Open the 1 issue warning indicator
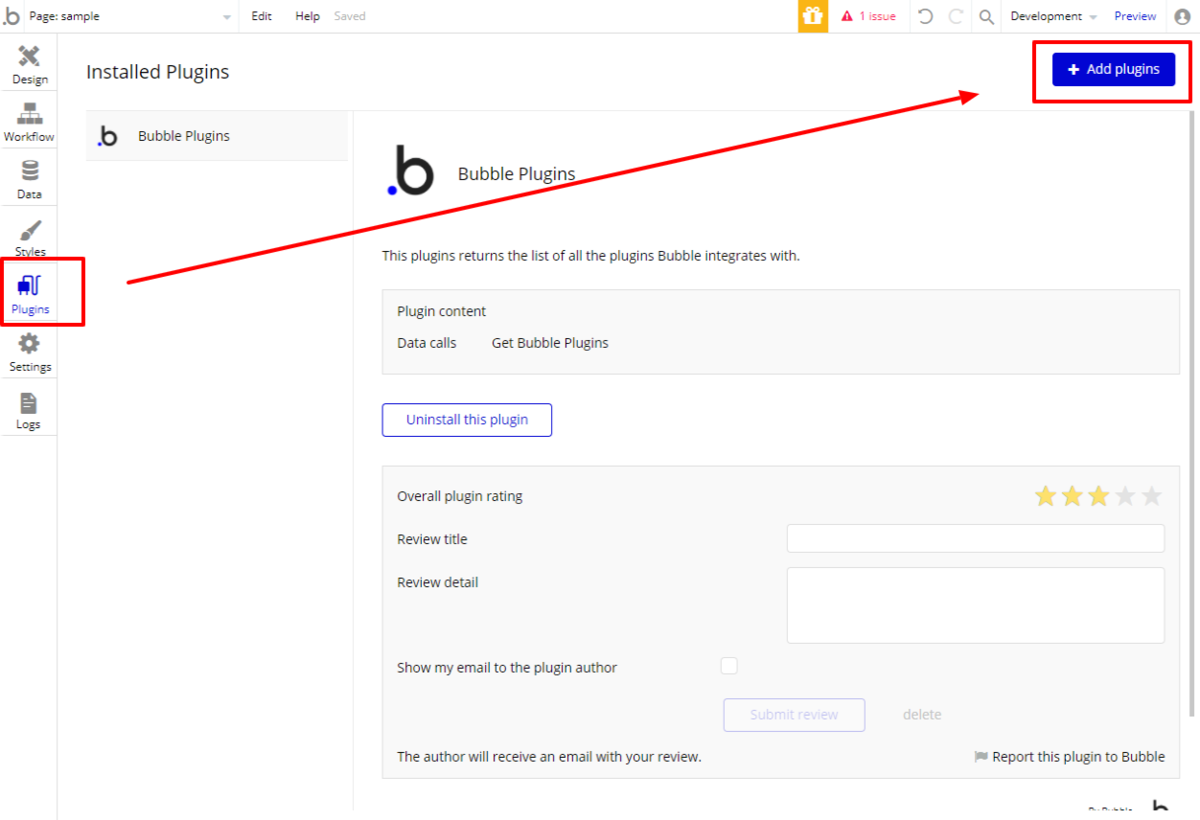This screenshot has height=820, width=1200. click(x=868, y=16)
